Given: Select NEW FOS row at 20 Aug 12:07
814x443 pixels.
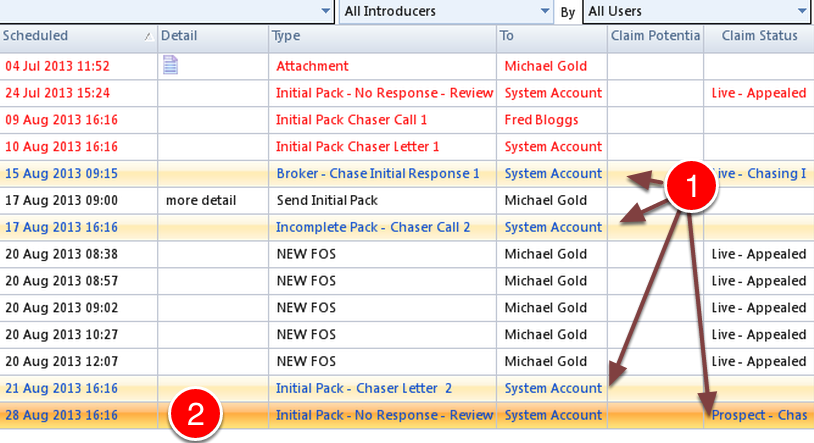Looking at the screenshot, I should click(306, 361).
